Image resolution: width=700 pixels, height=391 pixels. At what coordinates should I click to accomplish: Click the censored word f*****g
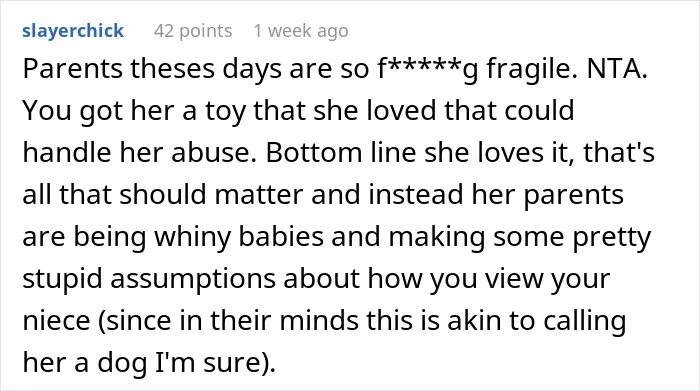coord(428,70)
